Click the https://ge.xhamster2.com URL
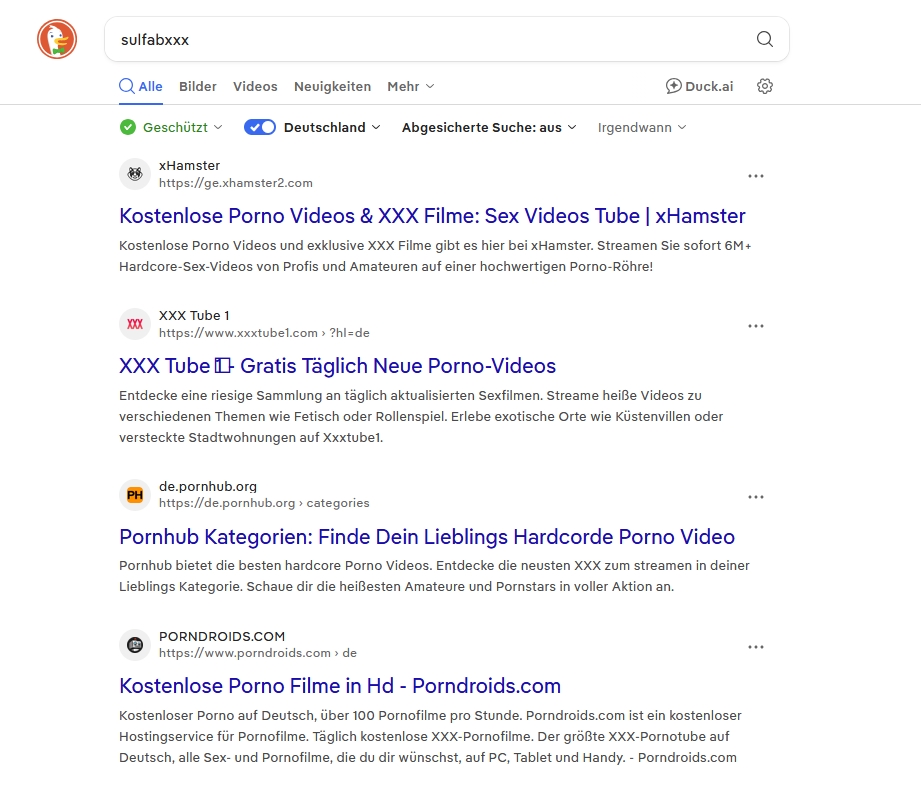Image resolution: width=921 pixels, height=795 pixels. (x=236, y=183)
